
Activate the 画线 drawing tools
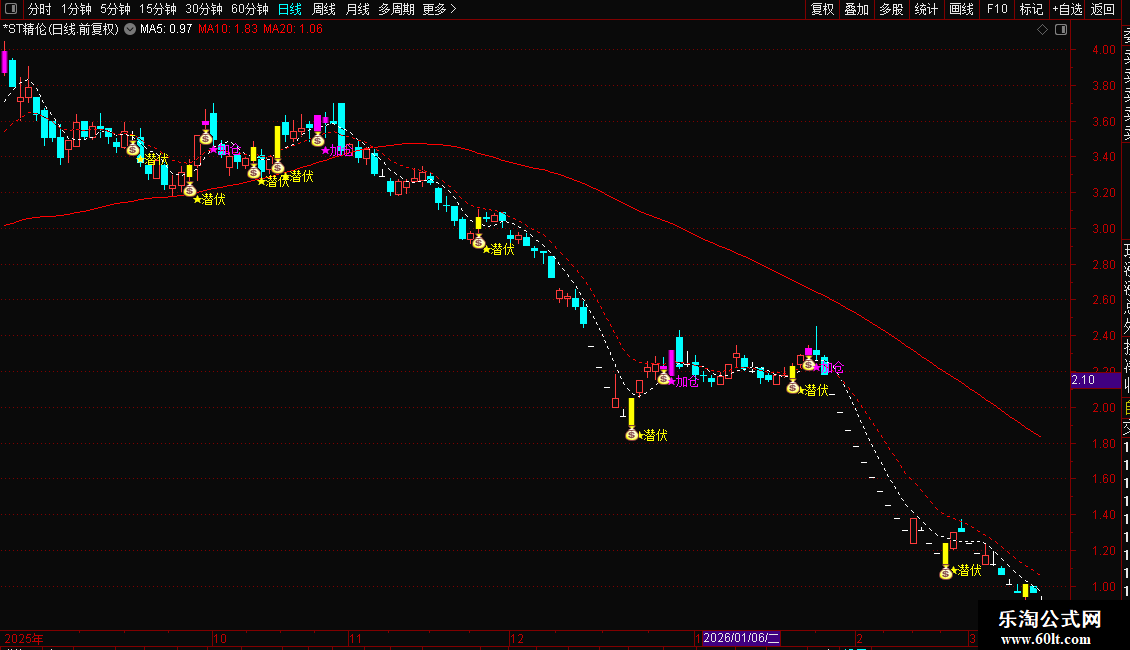pos(961,9)
